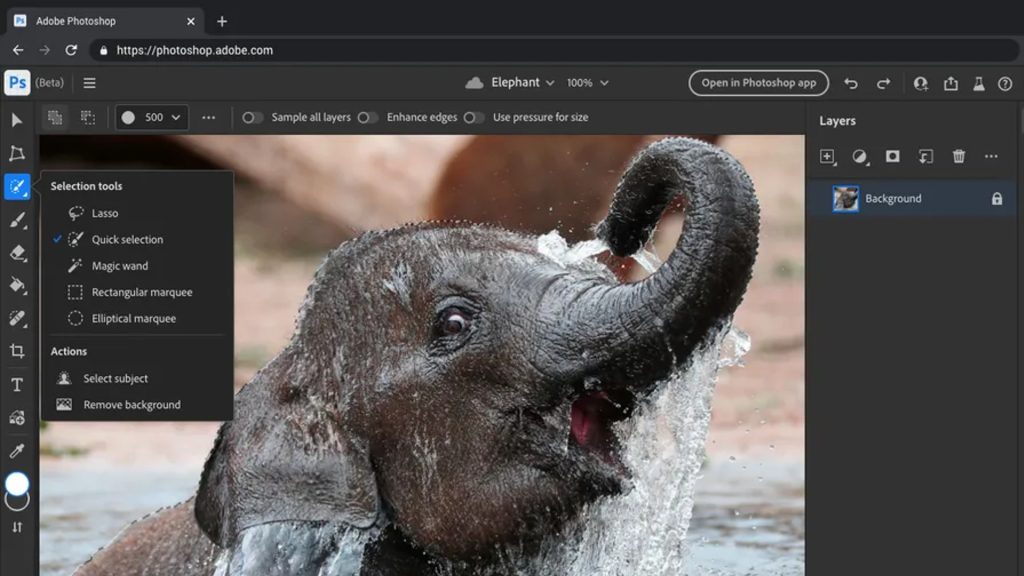Click the white foreground color swatch

coord(17,484)
